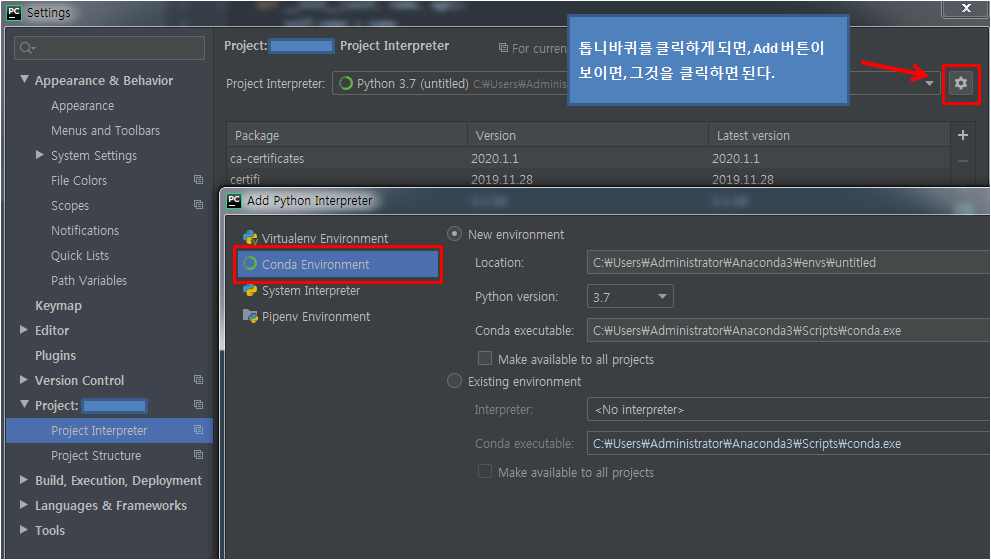Screen dimensions: 991x560
Task: Click the Version column header
Action: pos(588,135)
